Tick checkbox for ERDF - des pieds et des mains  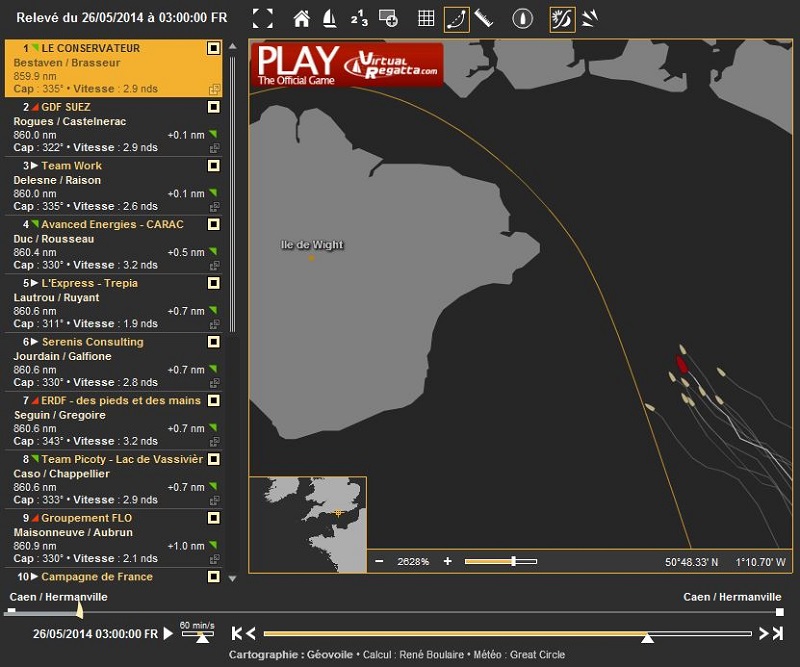(213, 400)
